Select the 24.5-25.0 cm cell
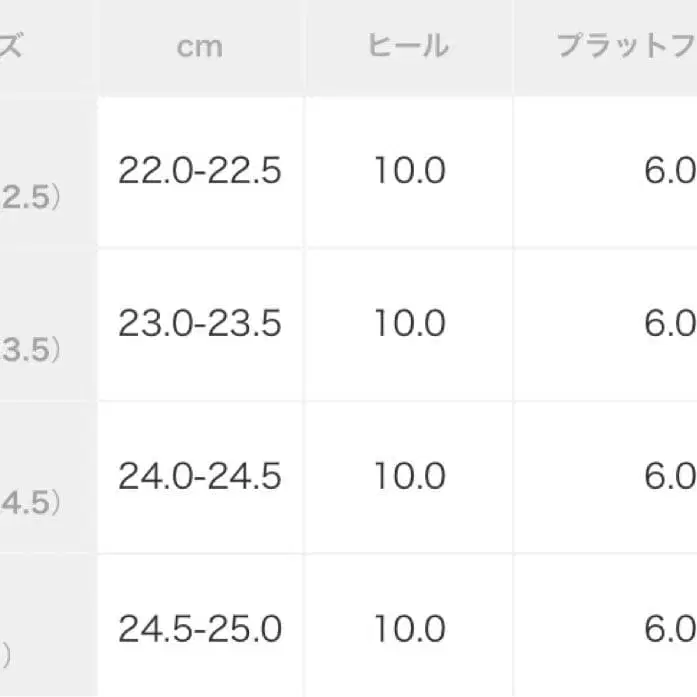 click(x=200, y=629)
